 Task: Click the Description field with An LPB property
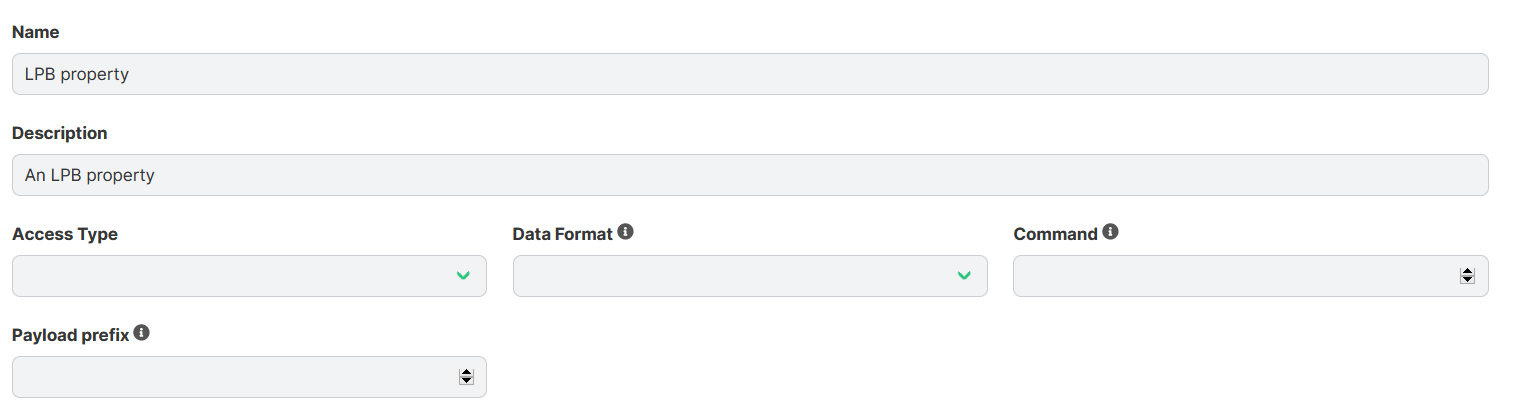[750, 175]
